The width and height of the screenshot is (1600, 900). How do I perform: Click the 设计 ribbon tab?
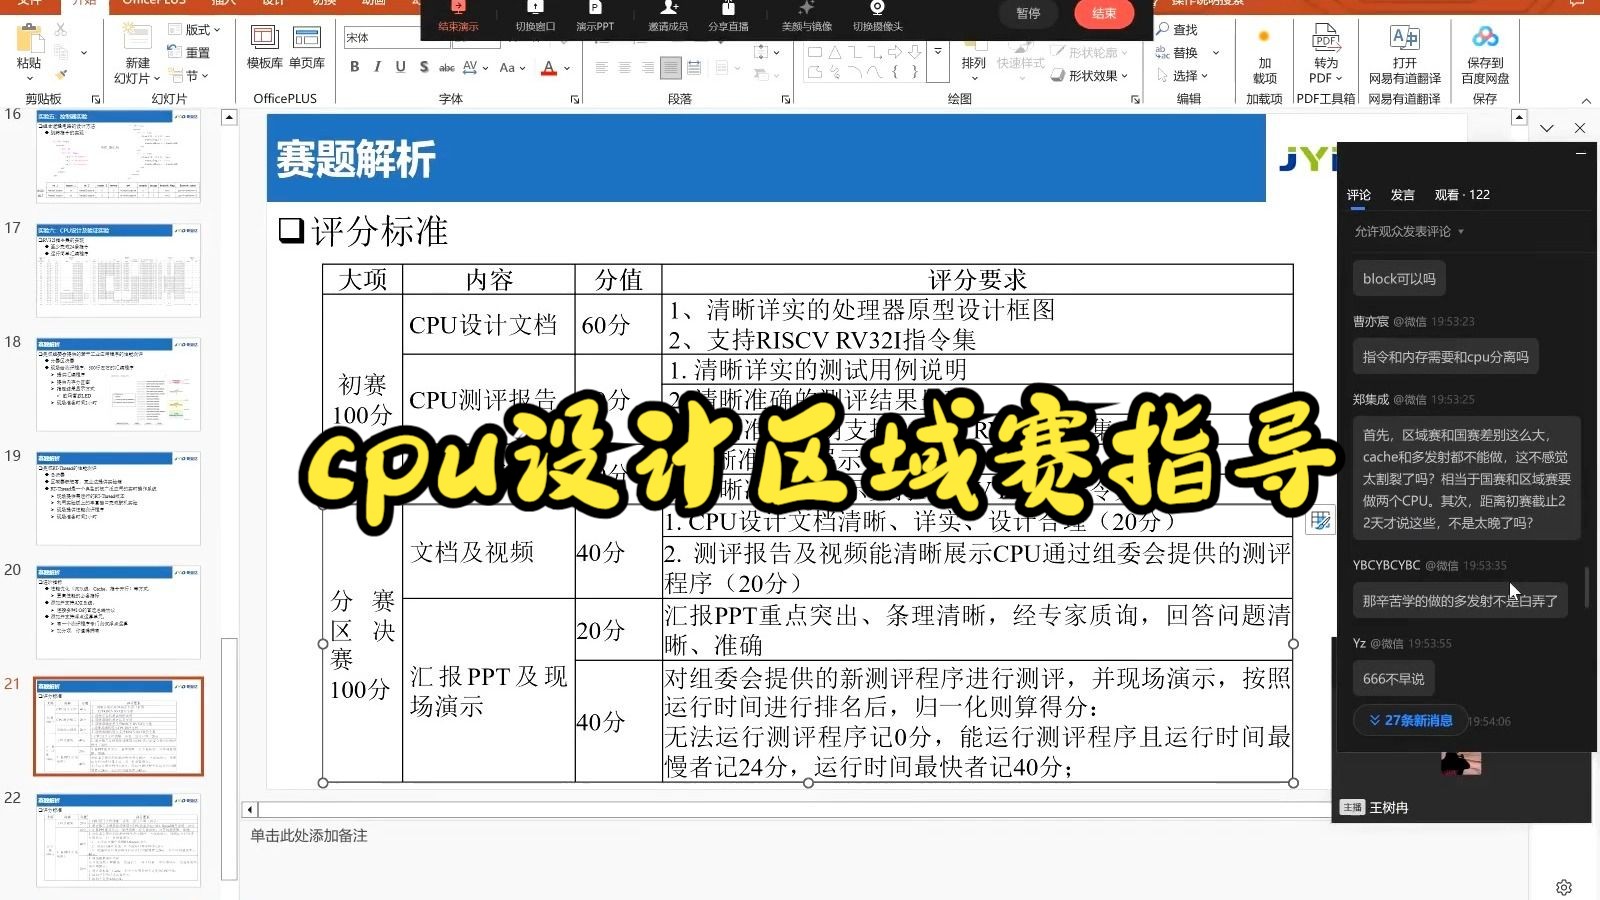click(x=273, y=3)
